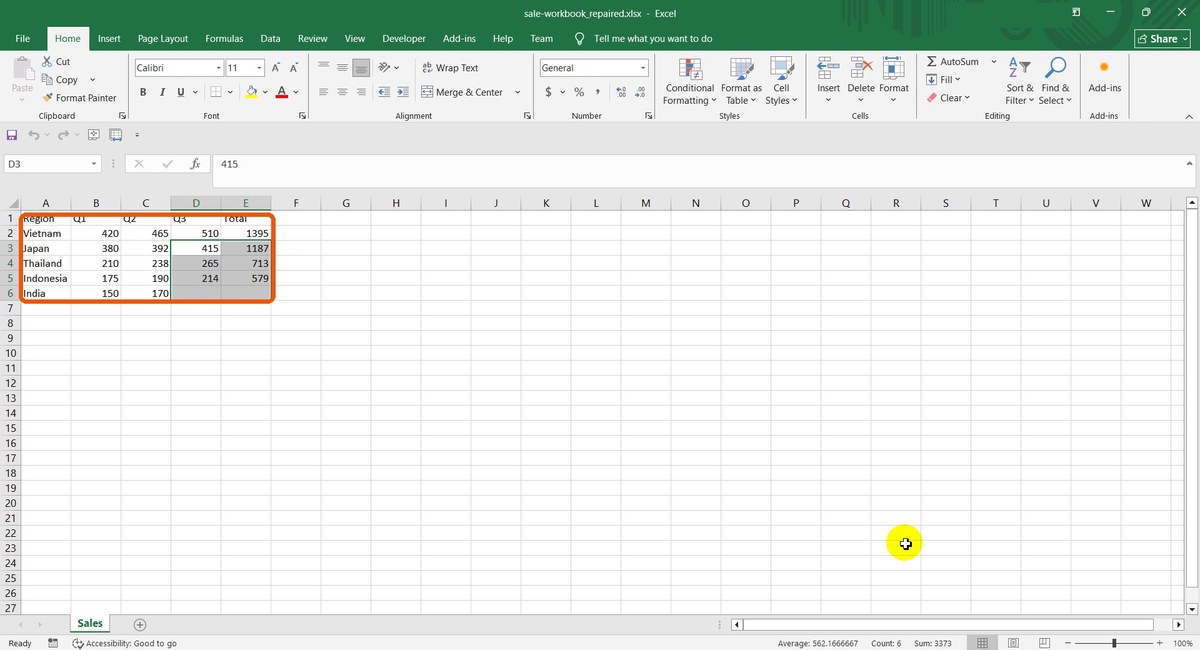Decrease font size with the small A

tap(294, 68)
